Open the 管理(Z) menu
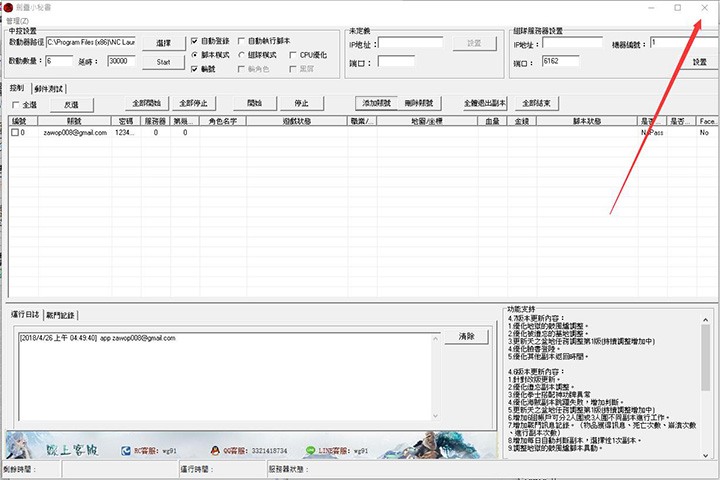 tap(19, 20)
